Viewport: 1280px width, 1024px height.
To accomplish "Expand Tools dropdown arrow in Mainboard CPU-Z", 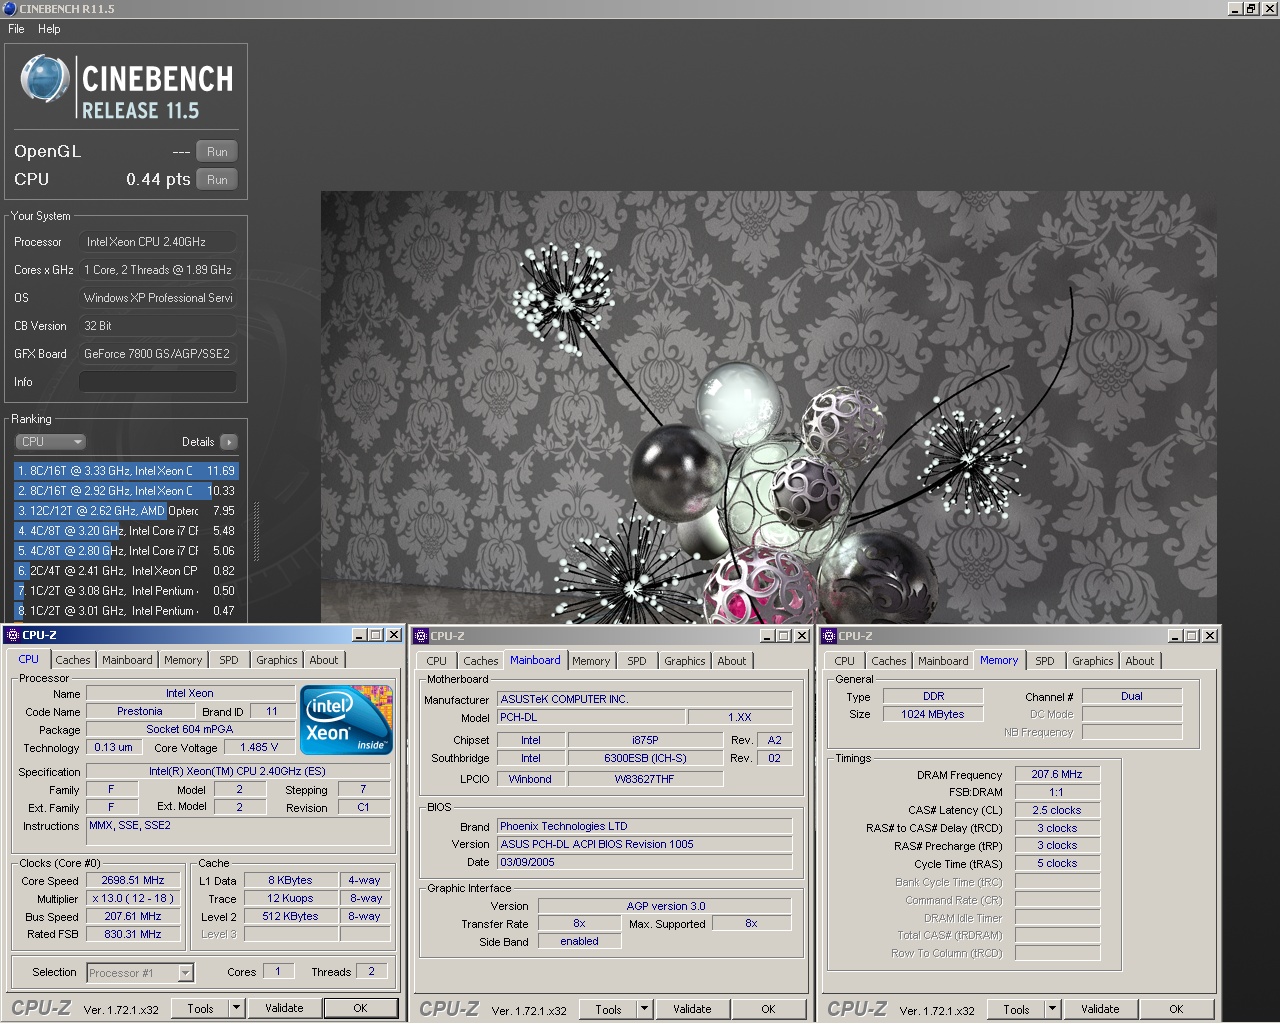I will [645, 1009].
